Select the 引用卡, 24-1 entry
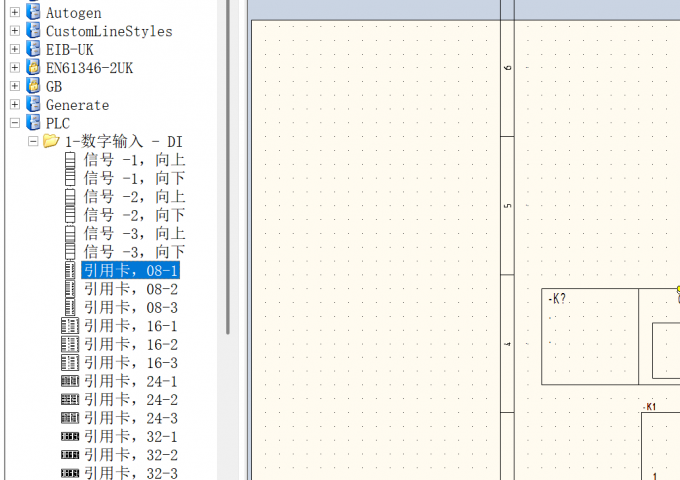The image size is (680, 480). click(x=131, y=381)
